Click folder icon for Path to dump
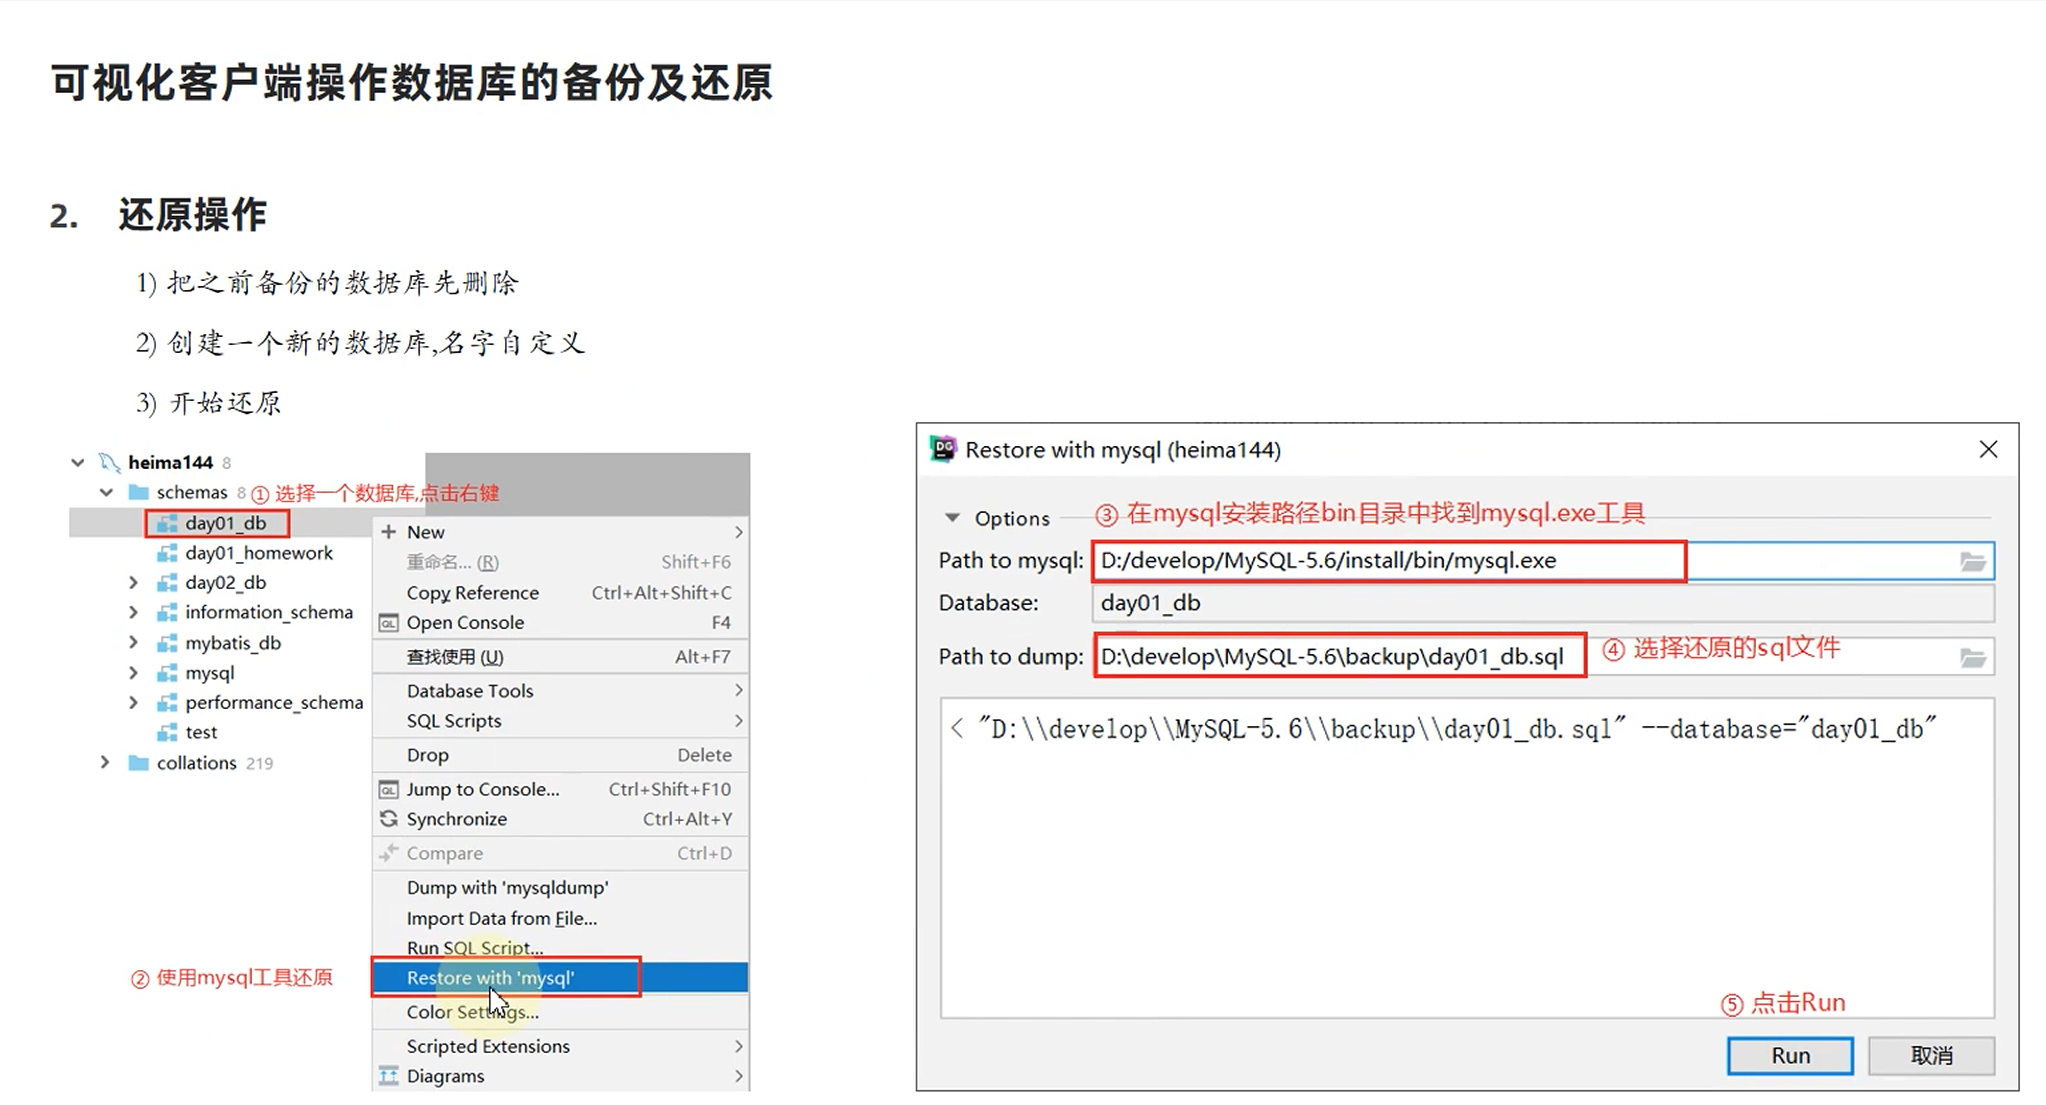 (x=1972, y=658)
